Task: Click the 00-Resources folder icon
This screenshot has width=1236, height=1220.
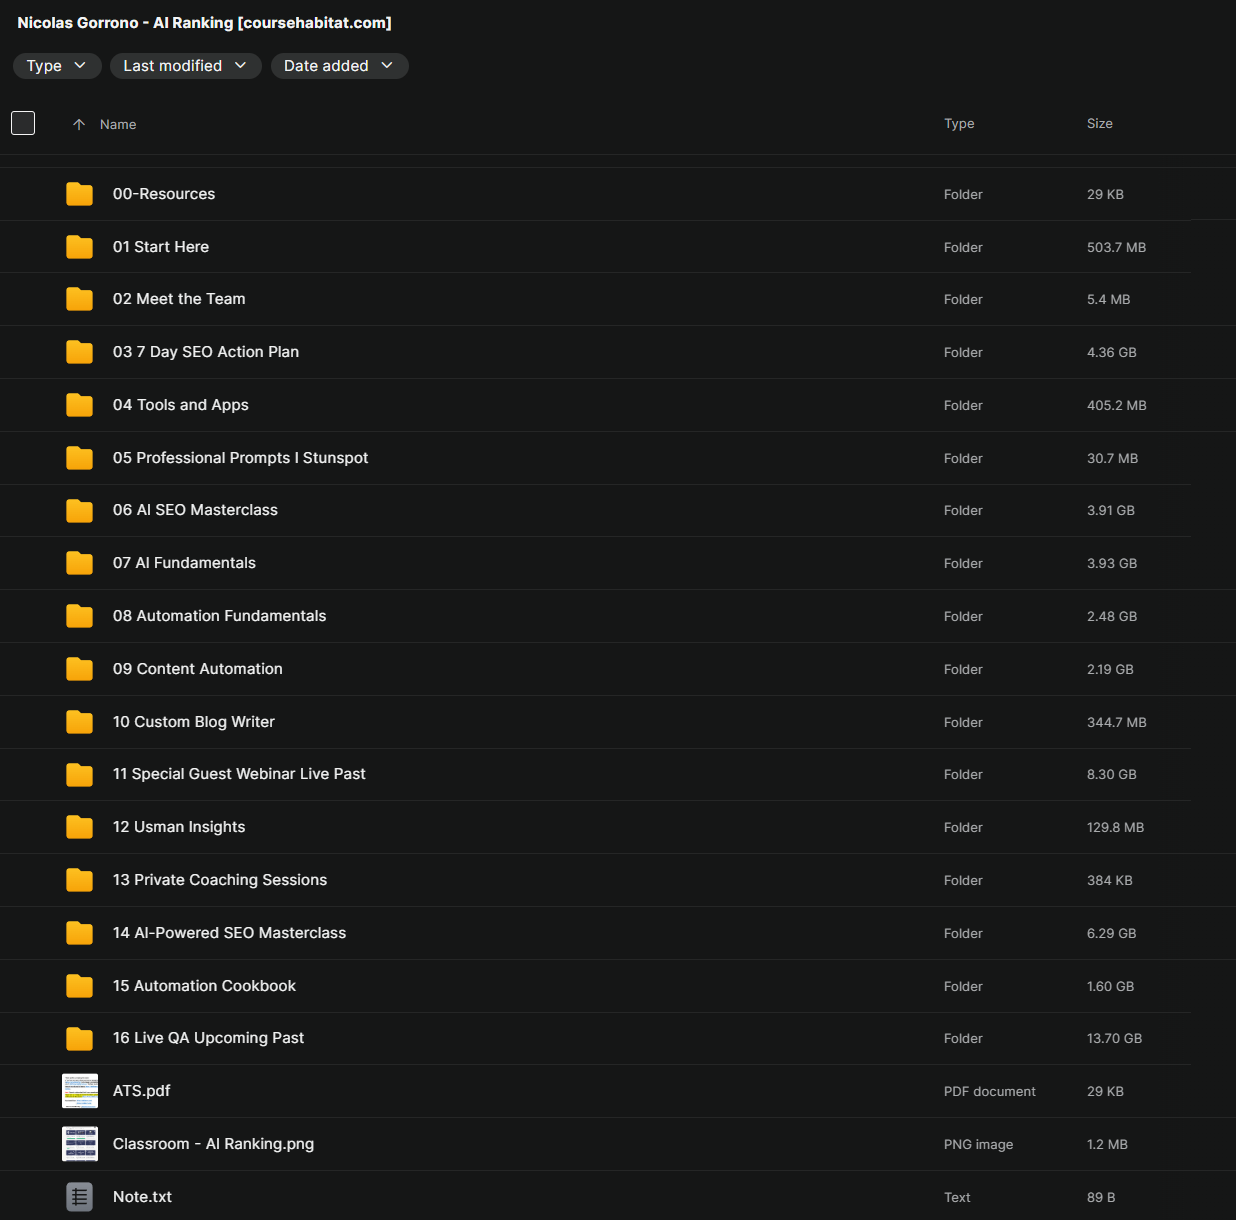Action: tap(80, 194)
